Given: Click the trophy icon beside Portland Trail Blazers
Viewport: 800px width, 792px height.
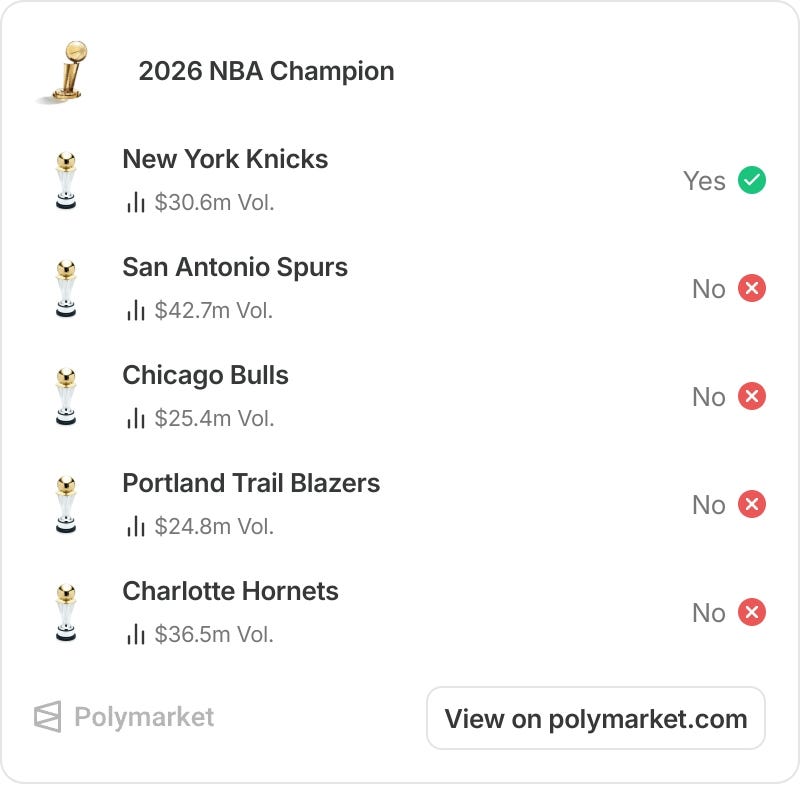Looking at the screenshot, I should [x=66, y=505].
